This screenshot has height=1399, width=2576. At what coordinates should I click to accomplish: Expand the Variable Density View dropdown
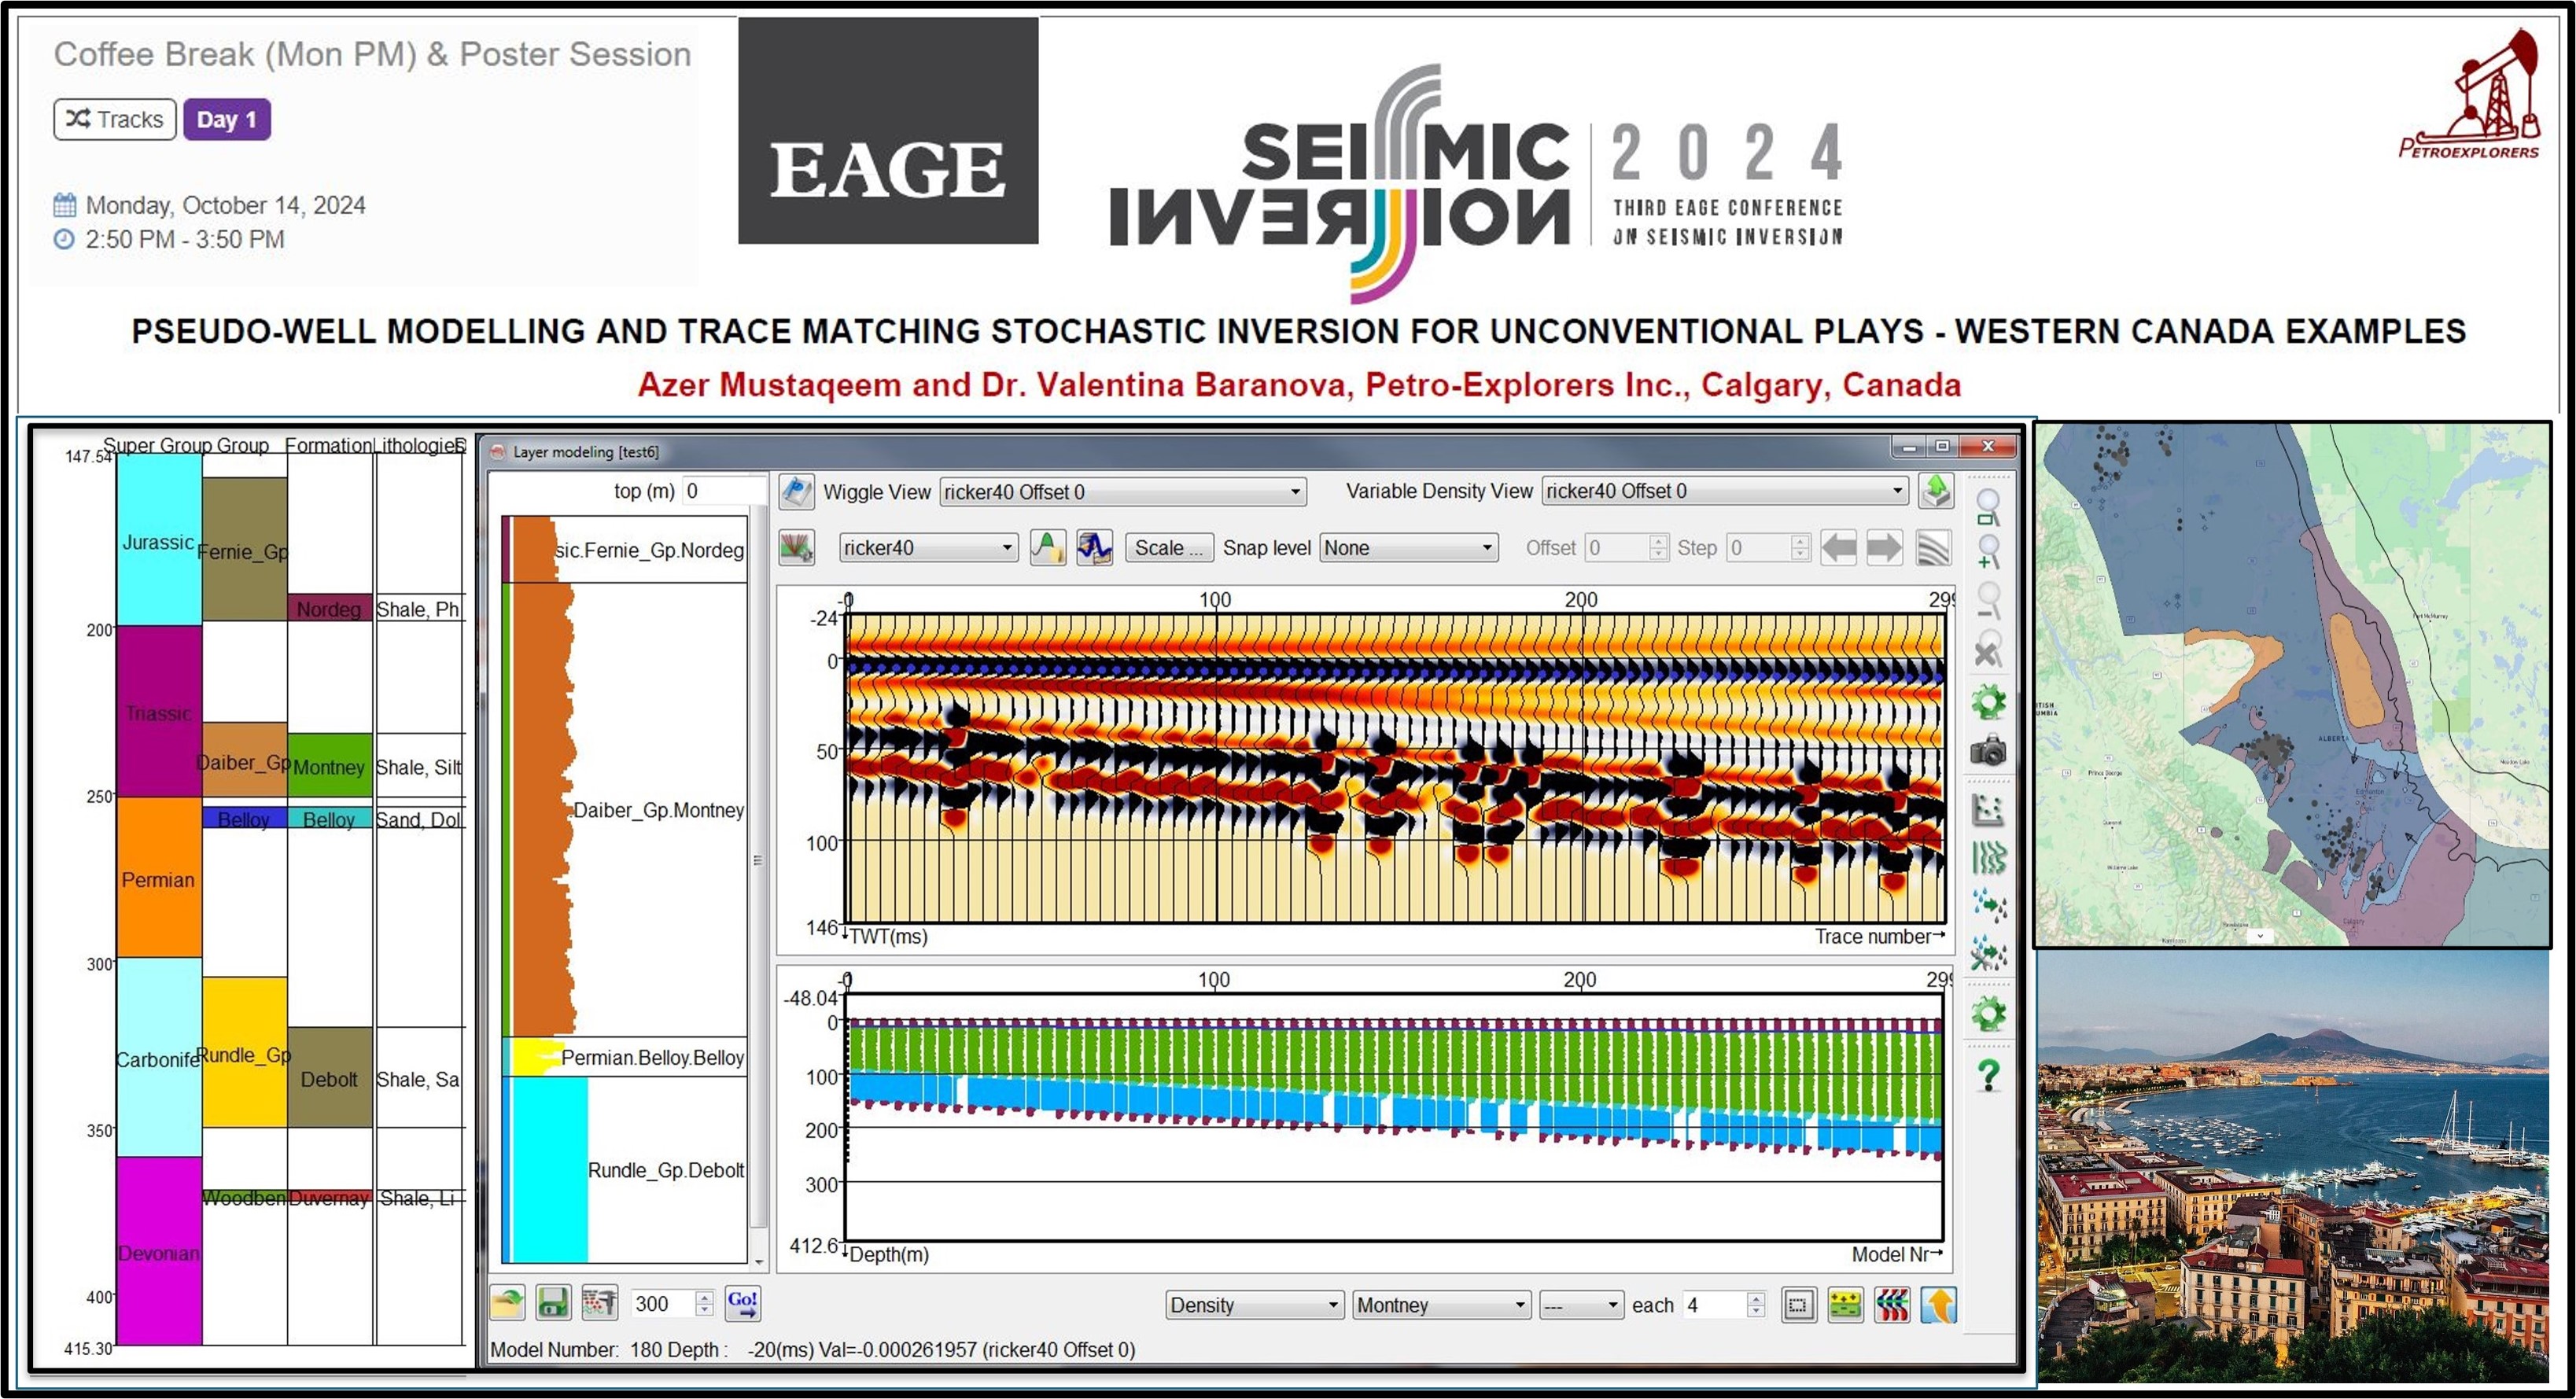pos(1724,491)
